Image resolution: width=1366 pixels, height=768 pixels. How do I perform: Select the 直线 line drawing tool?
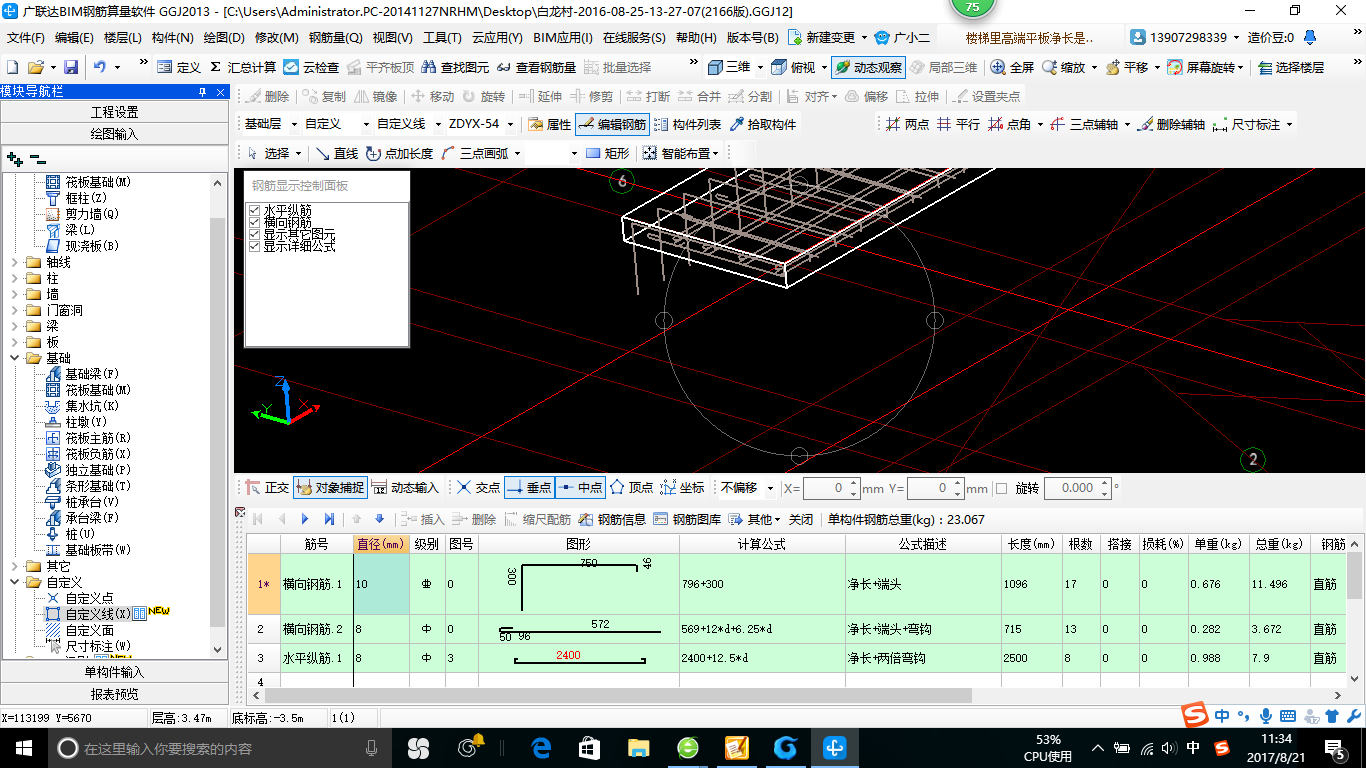336,153
